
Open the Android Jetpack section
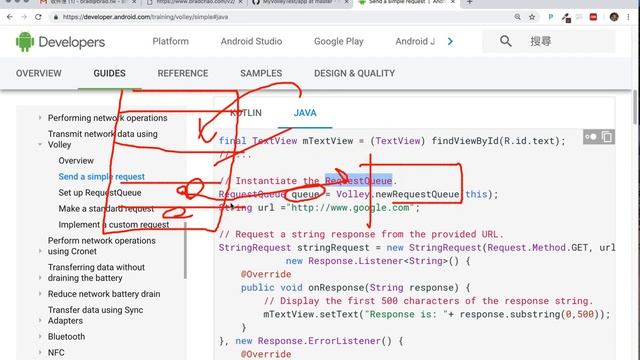415,41
